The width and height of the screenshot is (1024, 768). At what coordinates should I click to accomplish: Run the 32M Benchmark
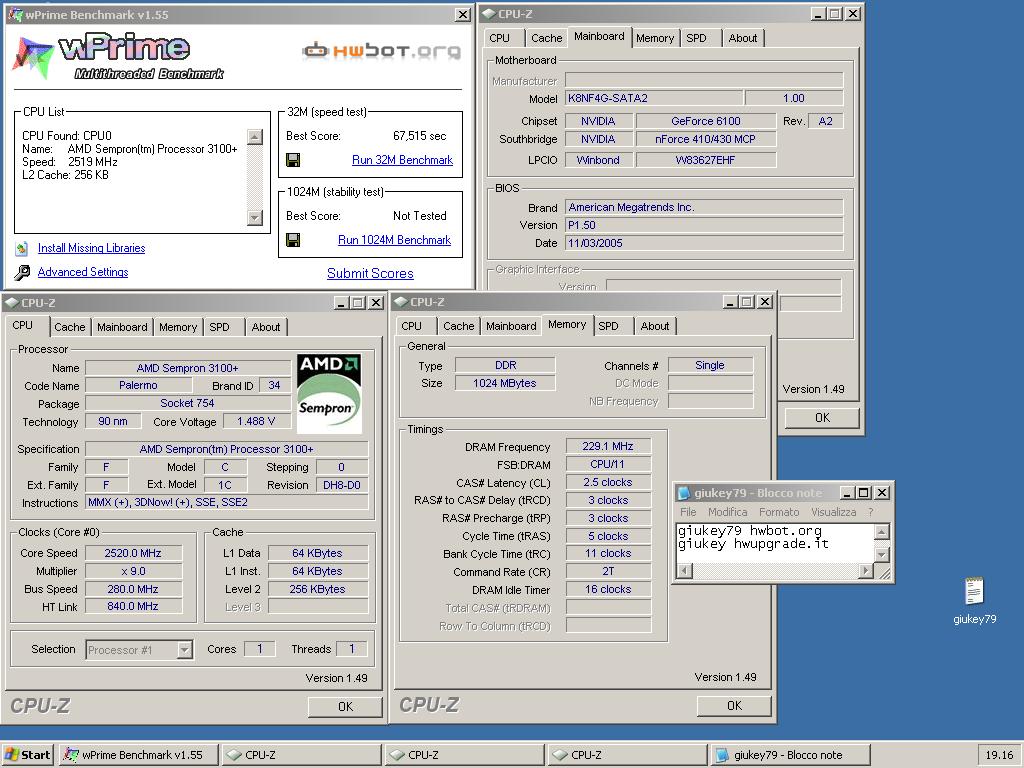402,160
